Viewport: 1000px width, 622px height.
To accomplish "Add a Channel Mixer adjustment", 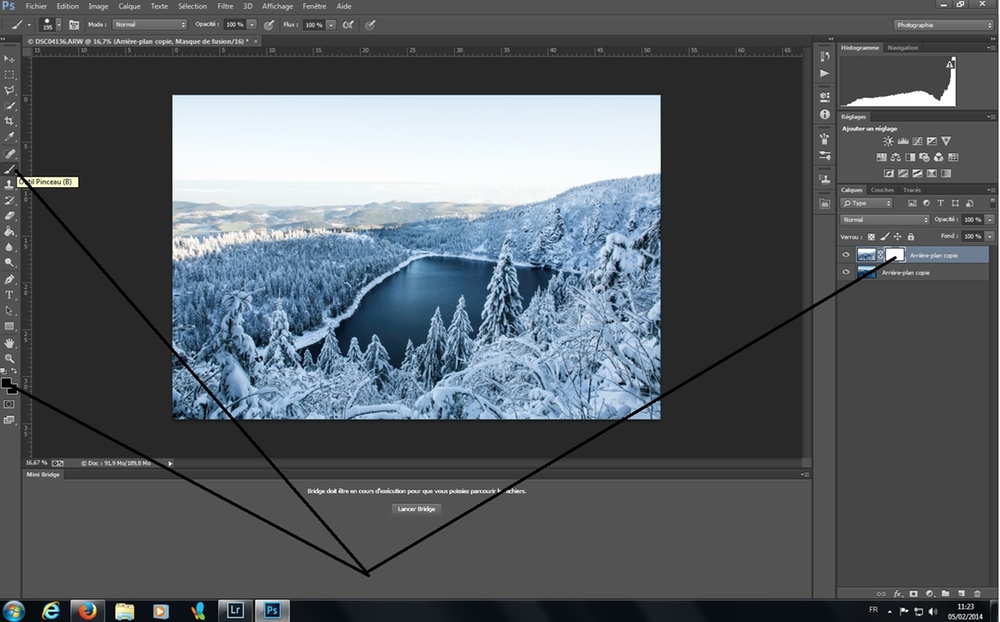I will (x=938, y=157).
